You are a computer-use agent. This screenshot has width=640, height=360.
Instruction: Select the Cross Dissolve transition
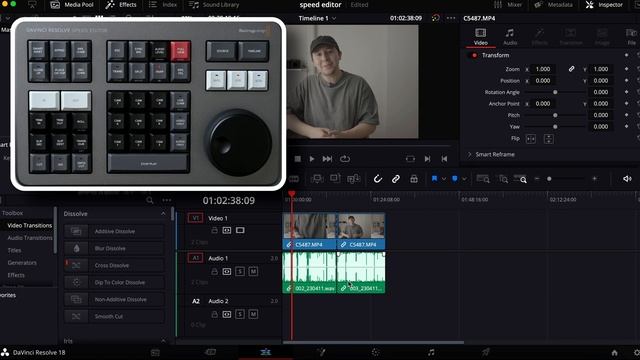pos(115,265)
